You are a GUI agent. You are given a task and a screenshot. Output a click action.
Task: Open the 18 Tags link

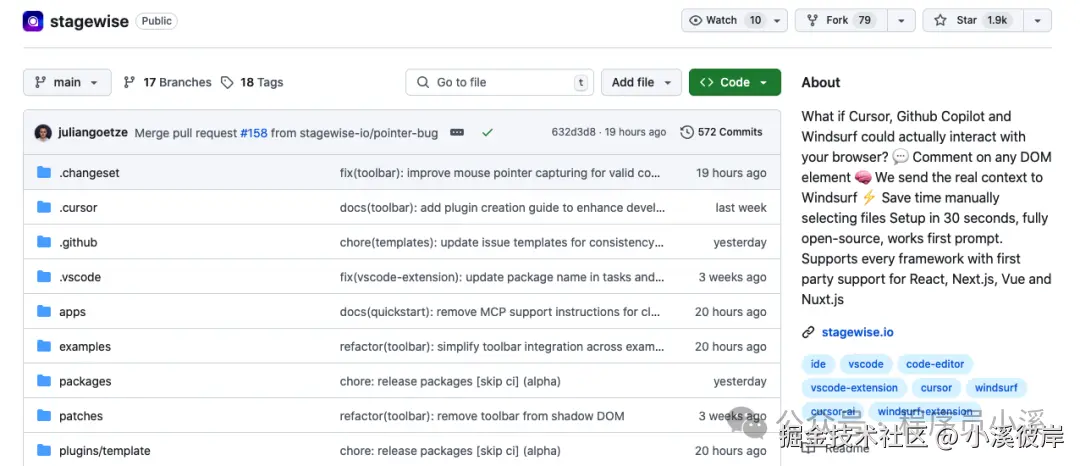[x=252, y=82]
